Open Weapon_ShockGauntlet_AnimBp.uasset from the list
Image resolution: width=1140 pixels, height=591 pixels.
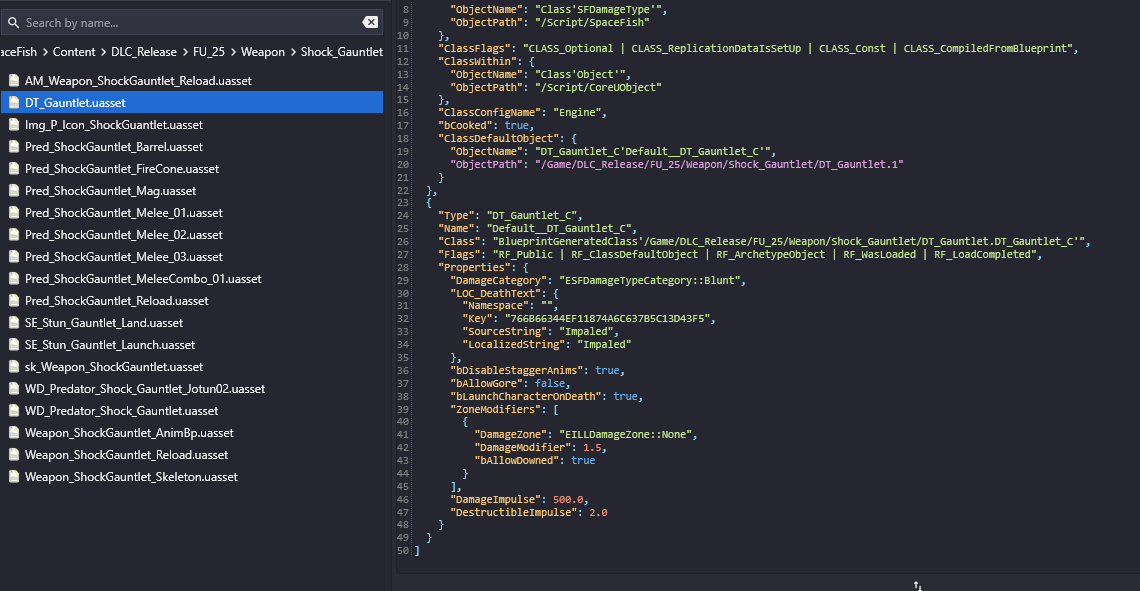(x=129, y=433)
